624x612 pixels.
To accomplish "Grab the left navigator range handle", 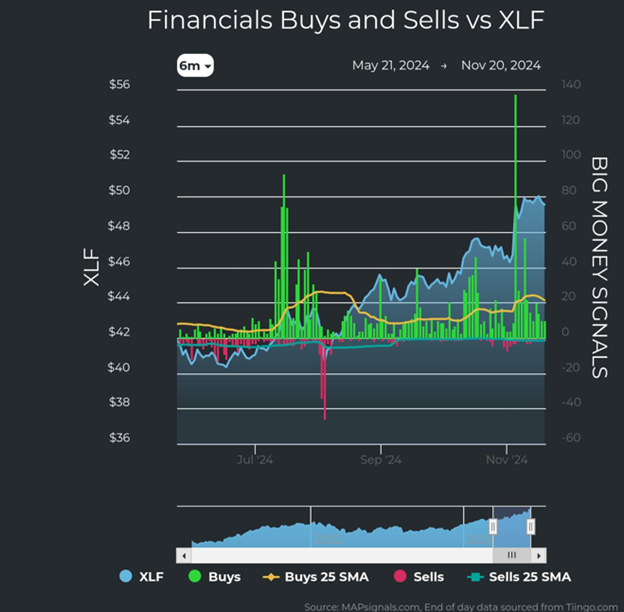I will pos(493,526).
